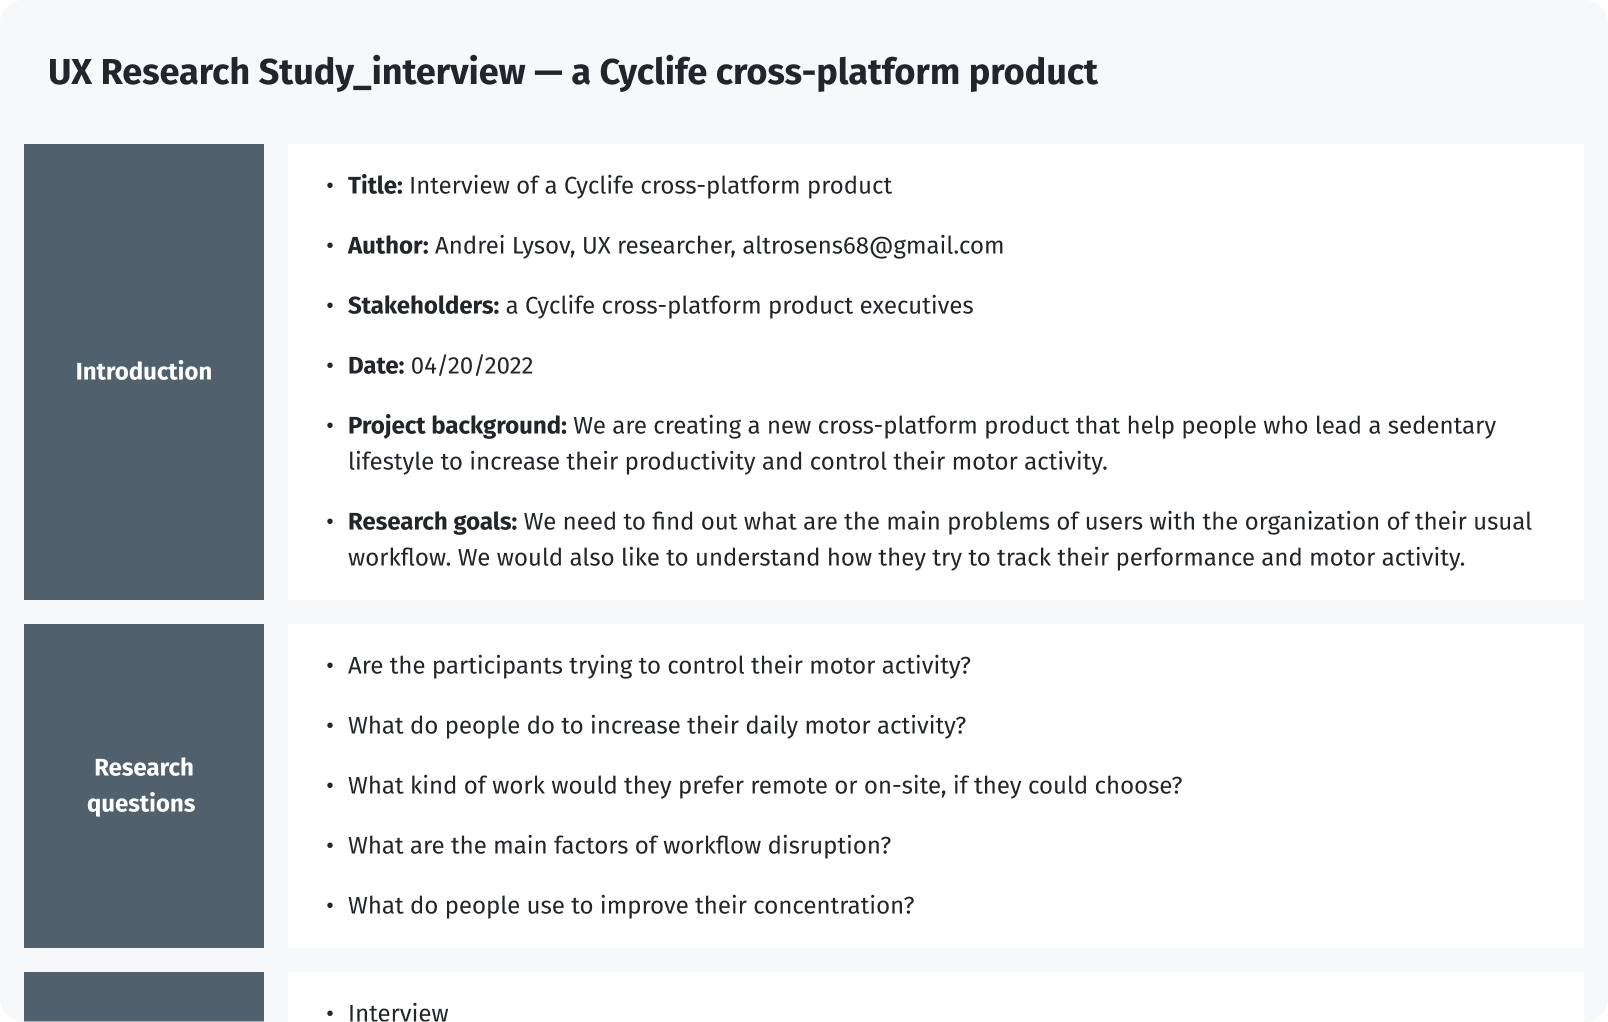The width and height of the screenshot is (1608, 1022).
Task: Click the Stakeholders bullet line
Action: (x=660, y=306)
